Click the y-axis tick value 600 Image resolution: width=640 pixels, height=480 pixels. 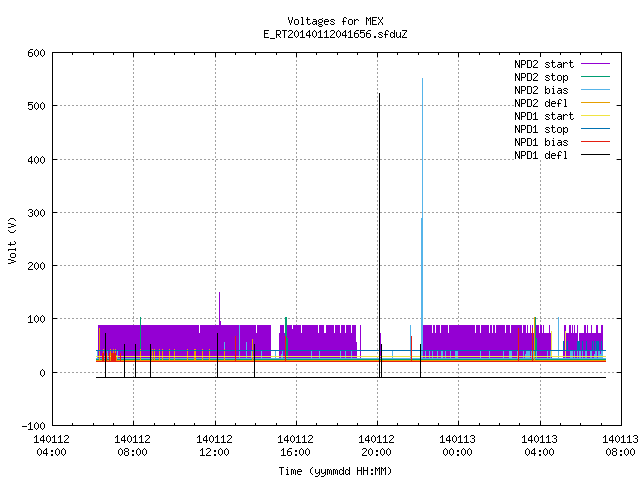(36, 53)
